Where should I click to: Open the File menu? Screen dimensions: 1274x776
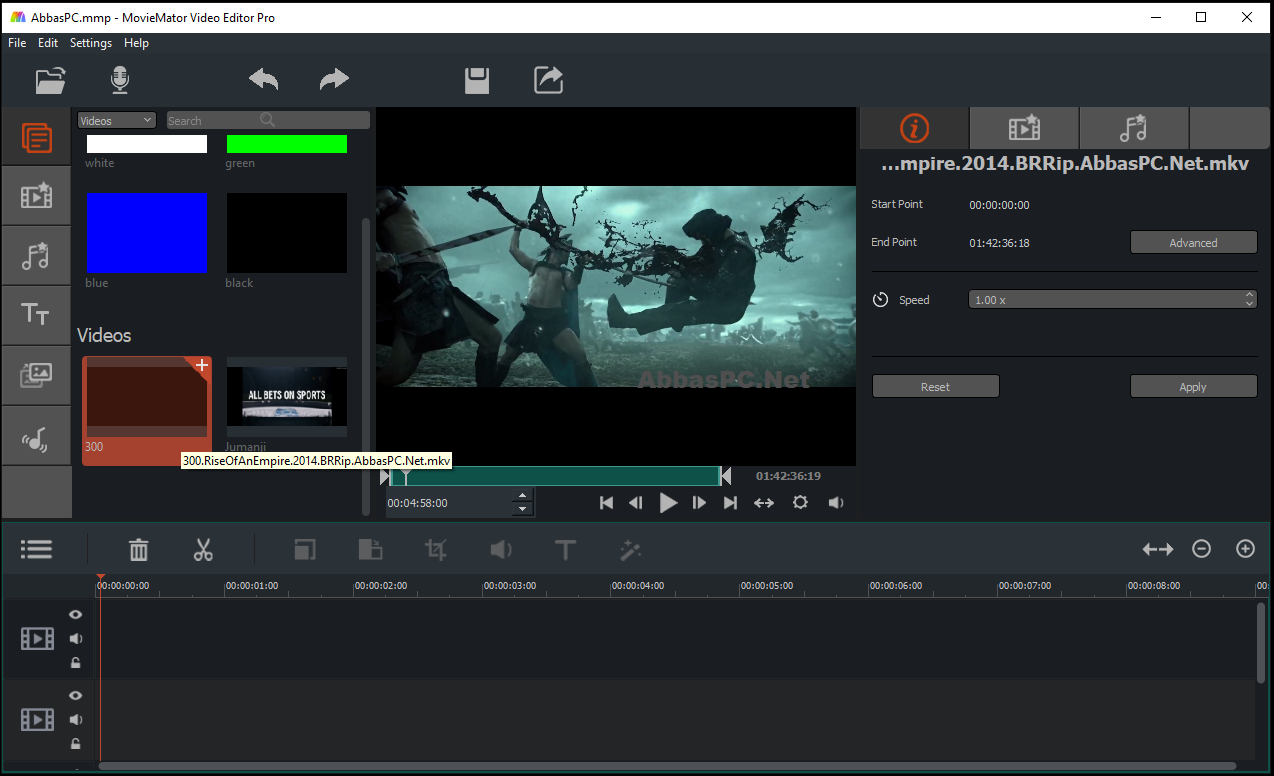(x=17, y=43)
